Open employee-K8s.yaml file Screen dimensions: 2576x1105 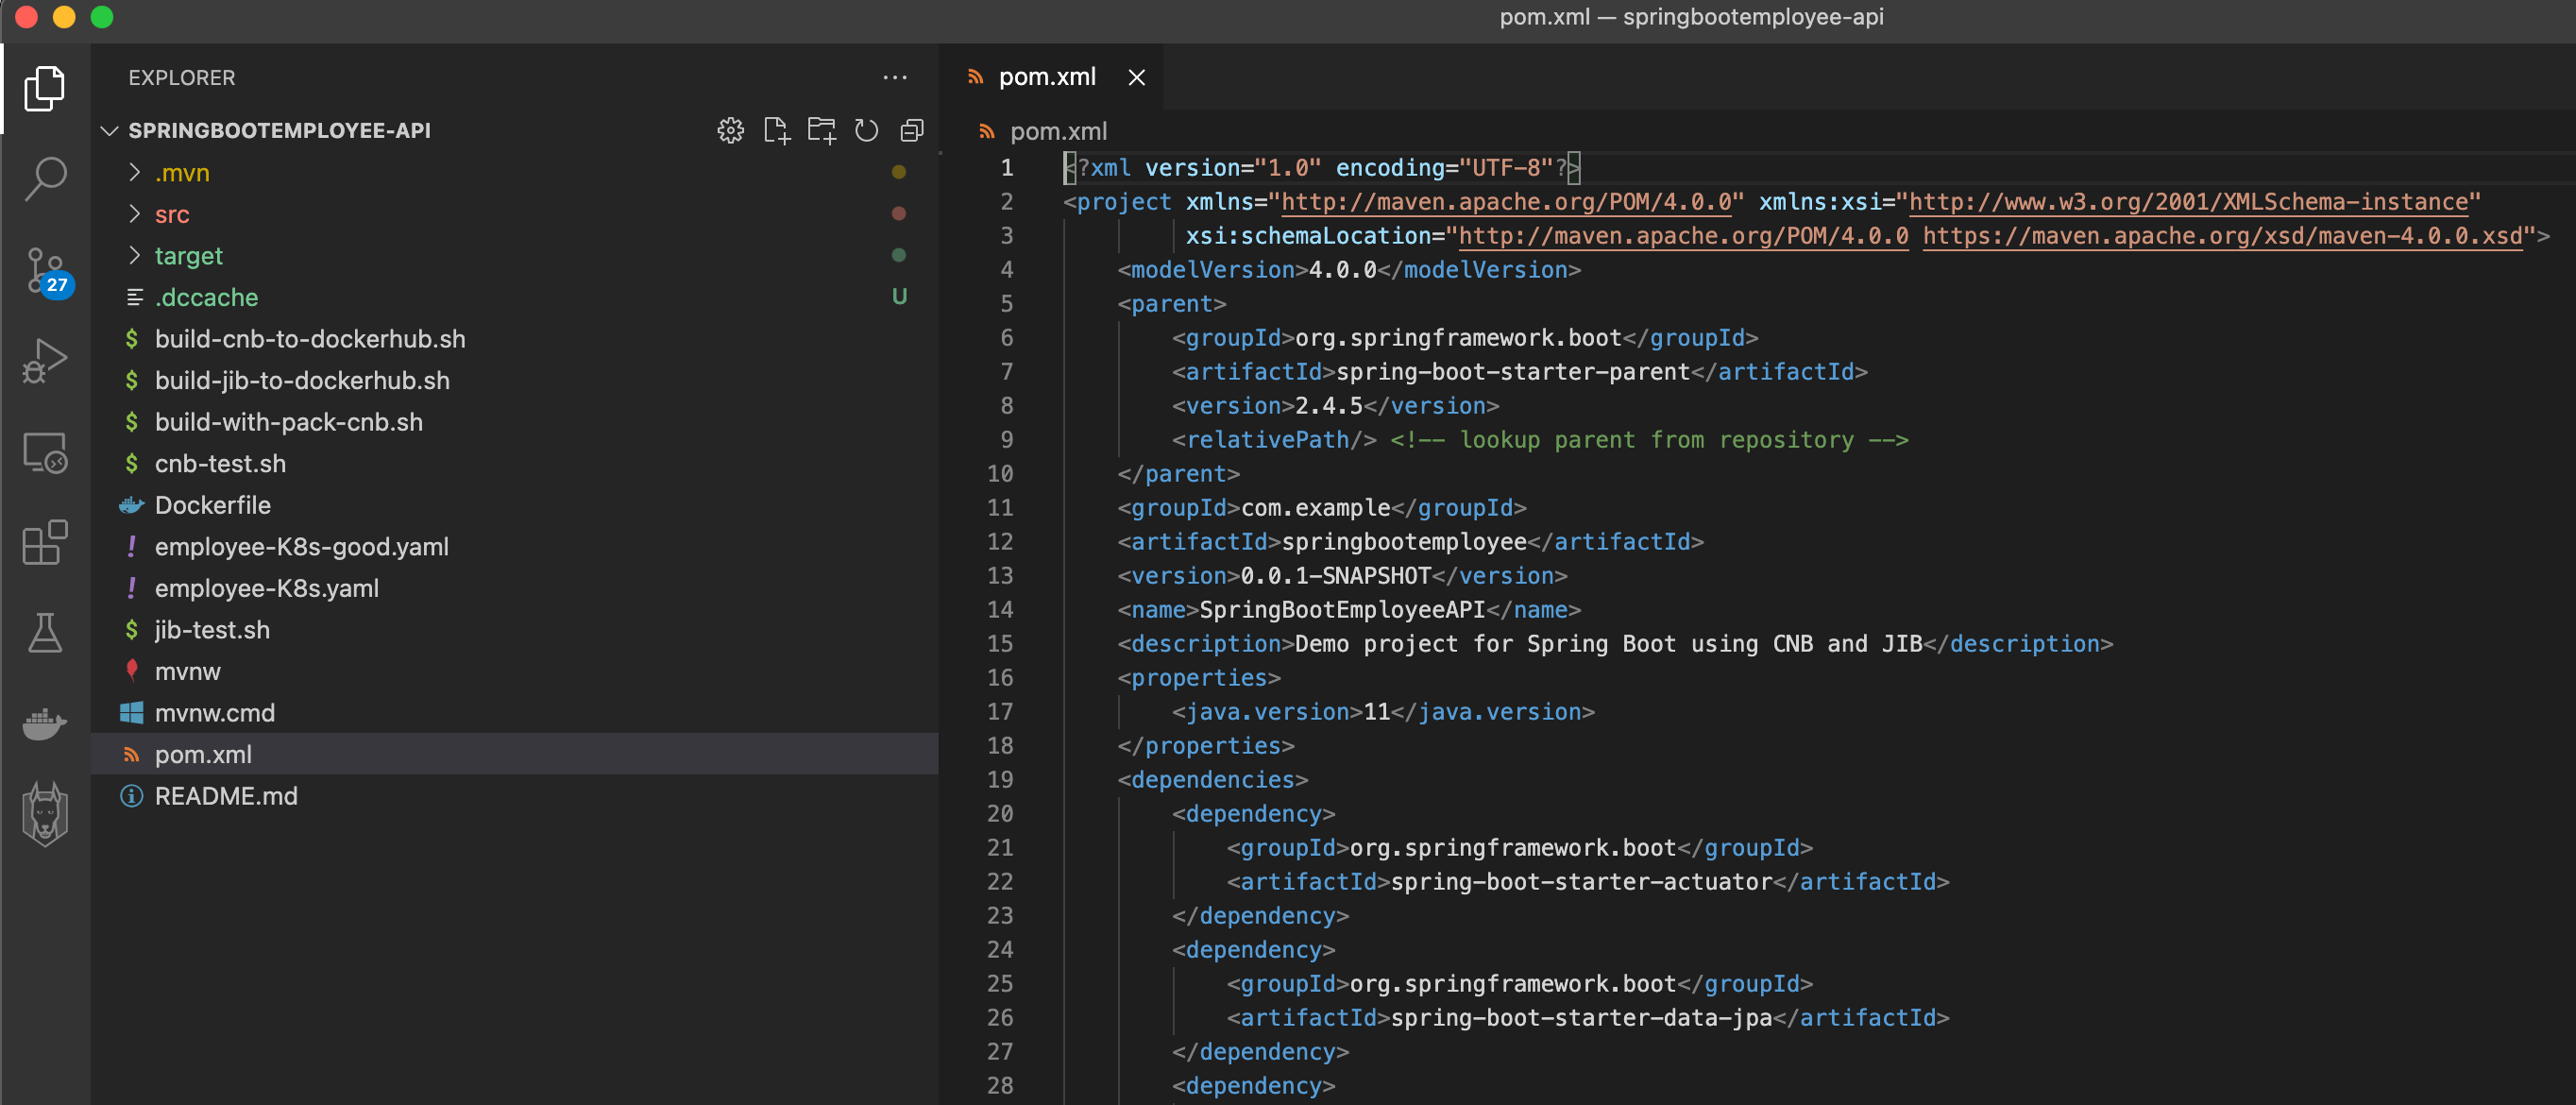514,588
